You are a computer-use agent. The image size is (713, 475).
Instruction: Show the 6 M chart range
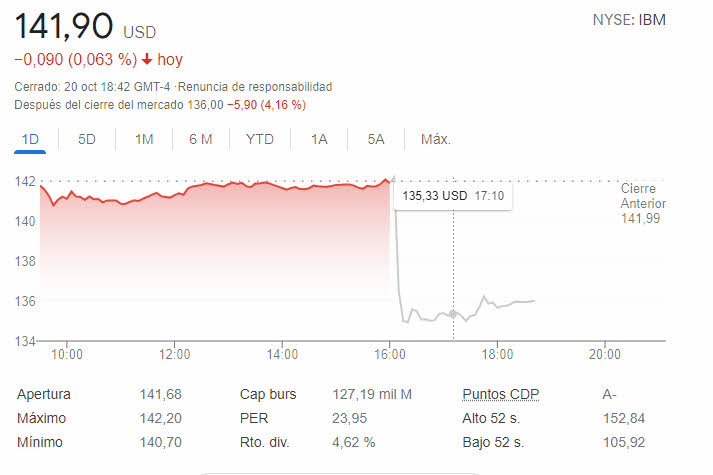(x=201, y=140)
